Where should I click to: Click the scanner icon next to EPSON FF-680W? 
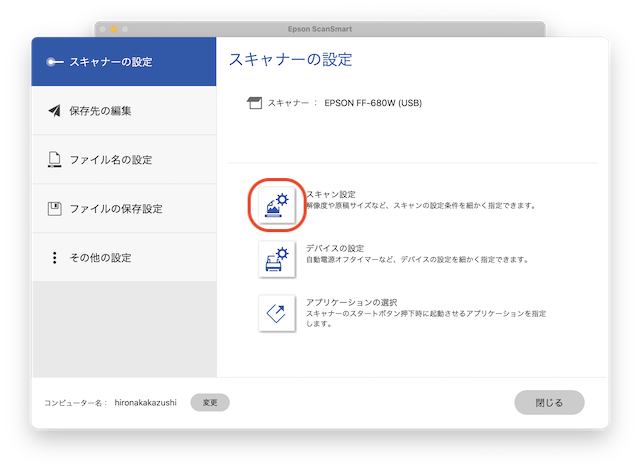(x=254, y=103)
